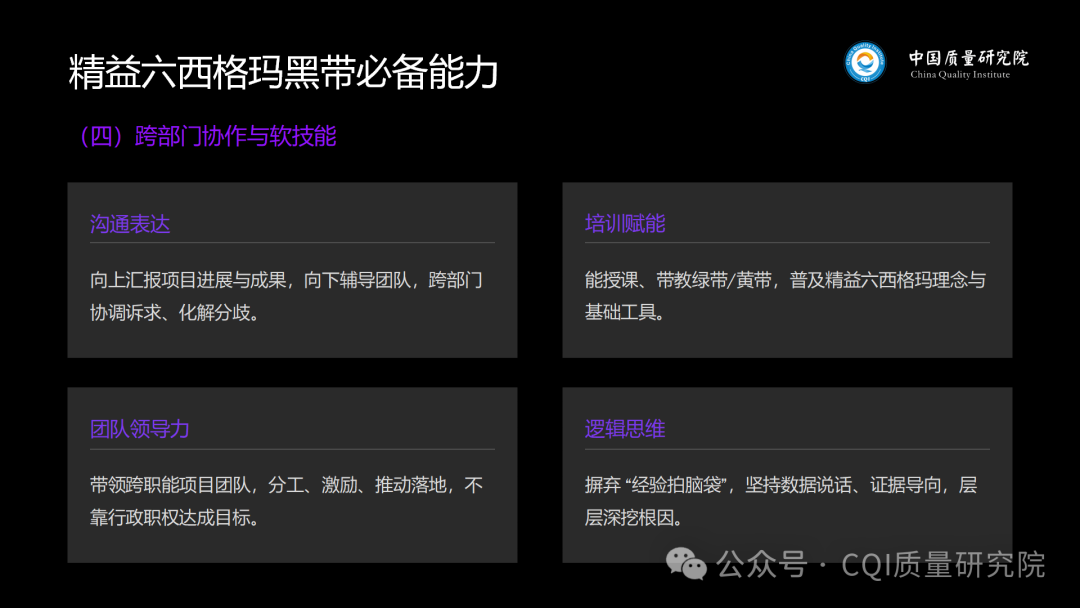
Task: Select the paragraph starting "摒弃“经验拍脑袋”"
Action: [780, 501]
